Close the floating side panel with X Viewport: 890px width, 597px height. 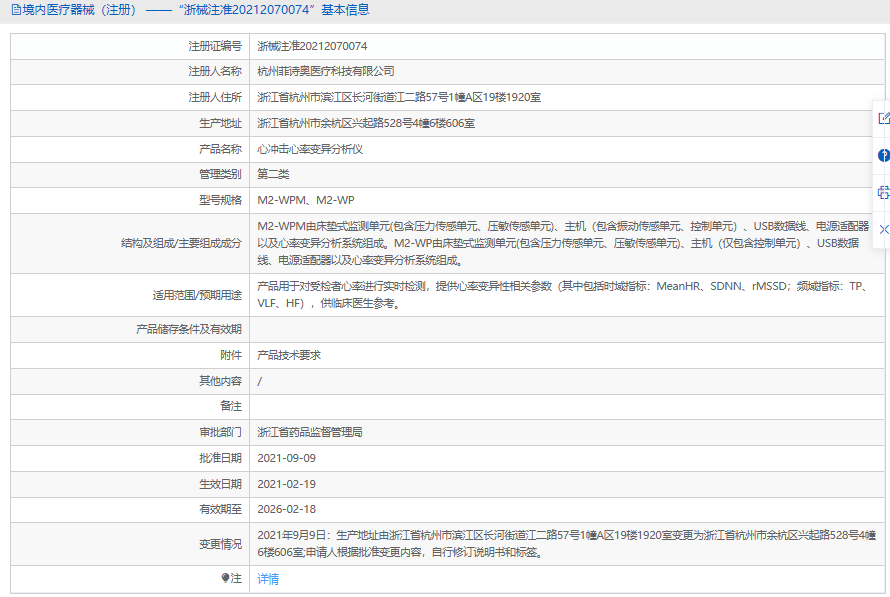coord(884,229)
